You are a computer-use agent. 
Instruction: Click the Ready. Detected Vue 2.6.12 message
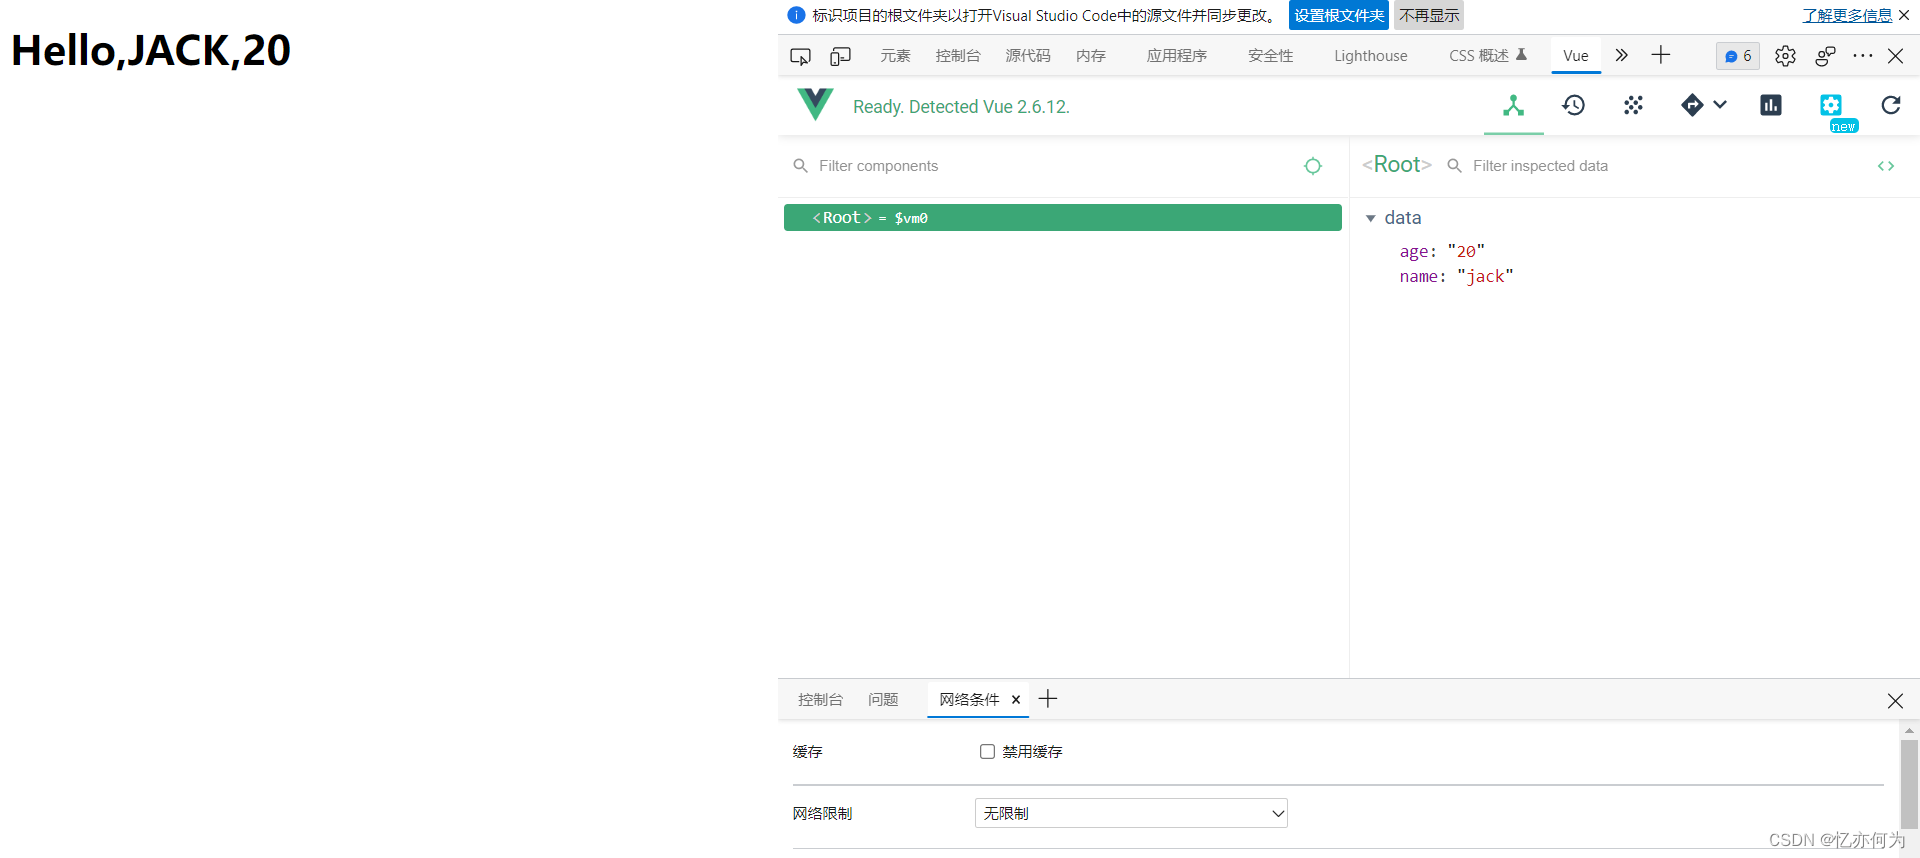961,107
